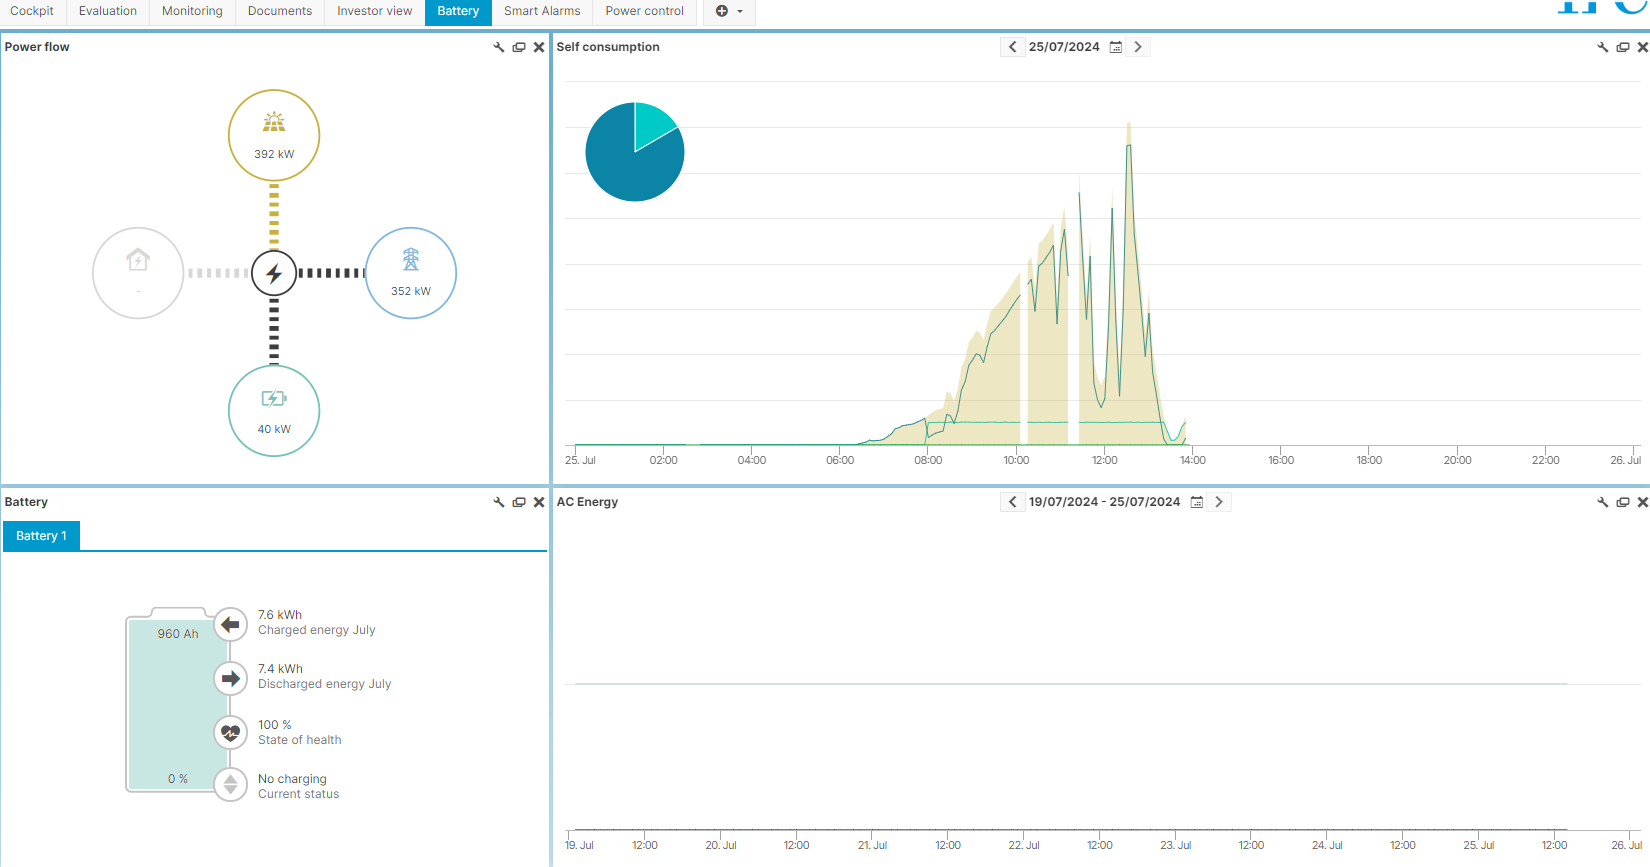Click the State of health heart icon
This screenshot has width=1650, height=867.
click(x=231, y=733)
